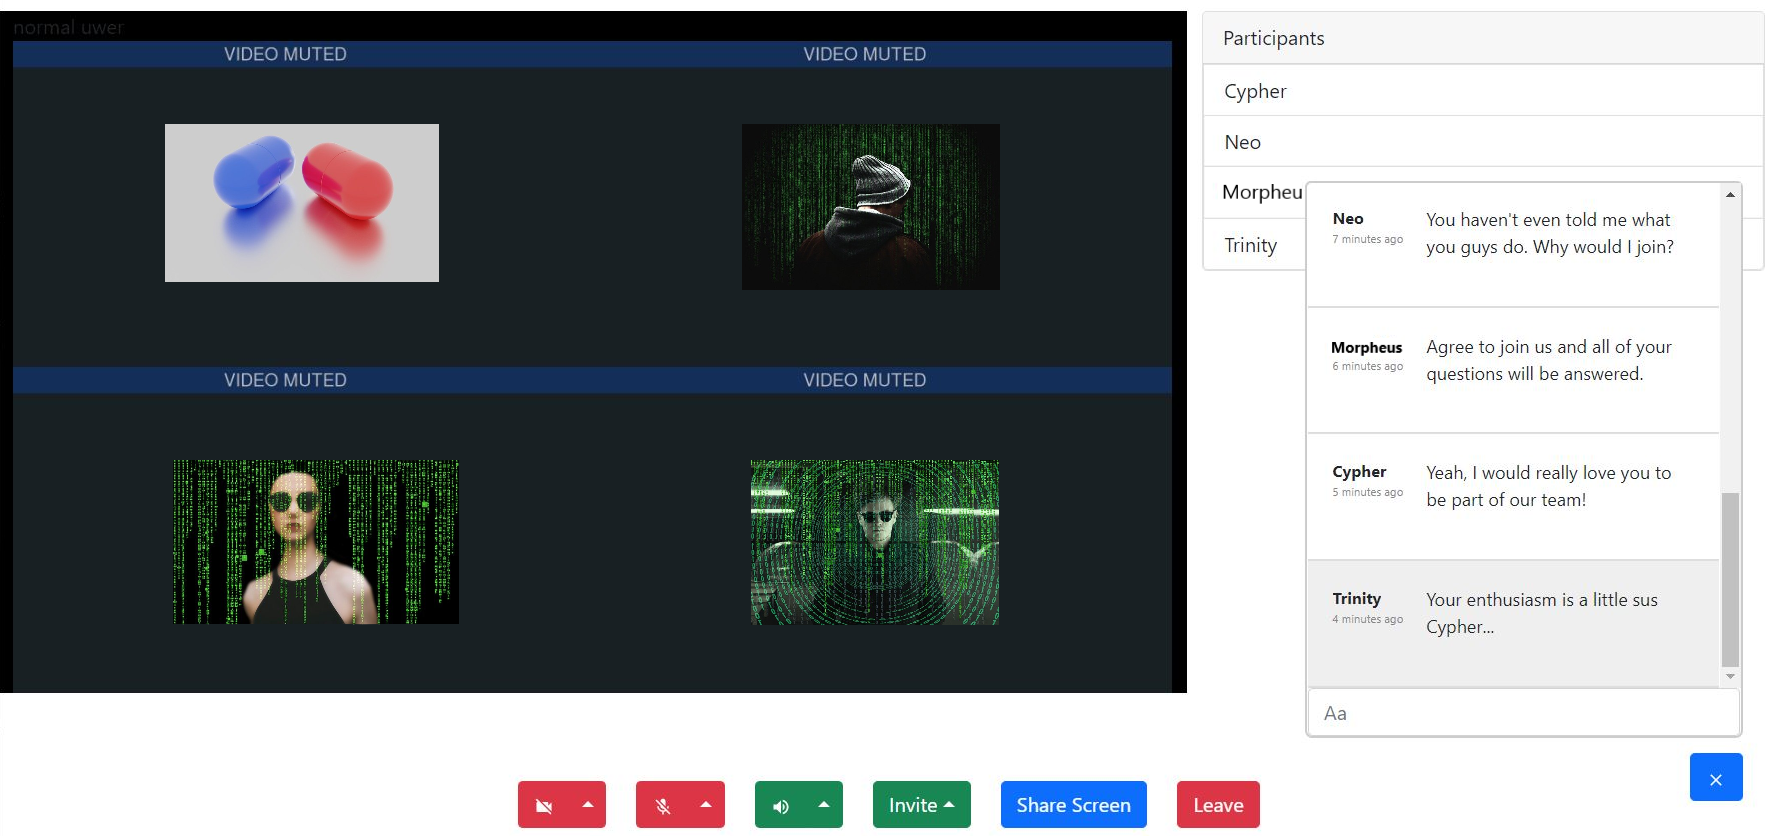This screenshot has height=836, width=1775.
Task: Toggle the muted camera button
Action: (x=544, y=805)
